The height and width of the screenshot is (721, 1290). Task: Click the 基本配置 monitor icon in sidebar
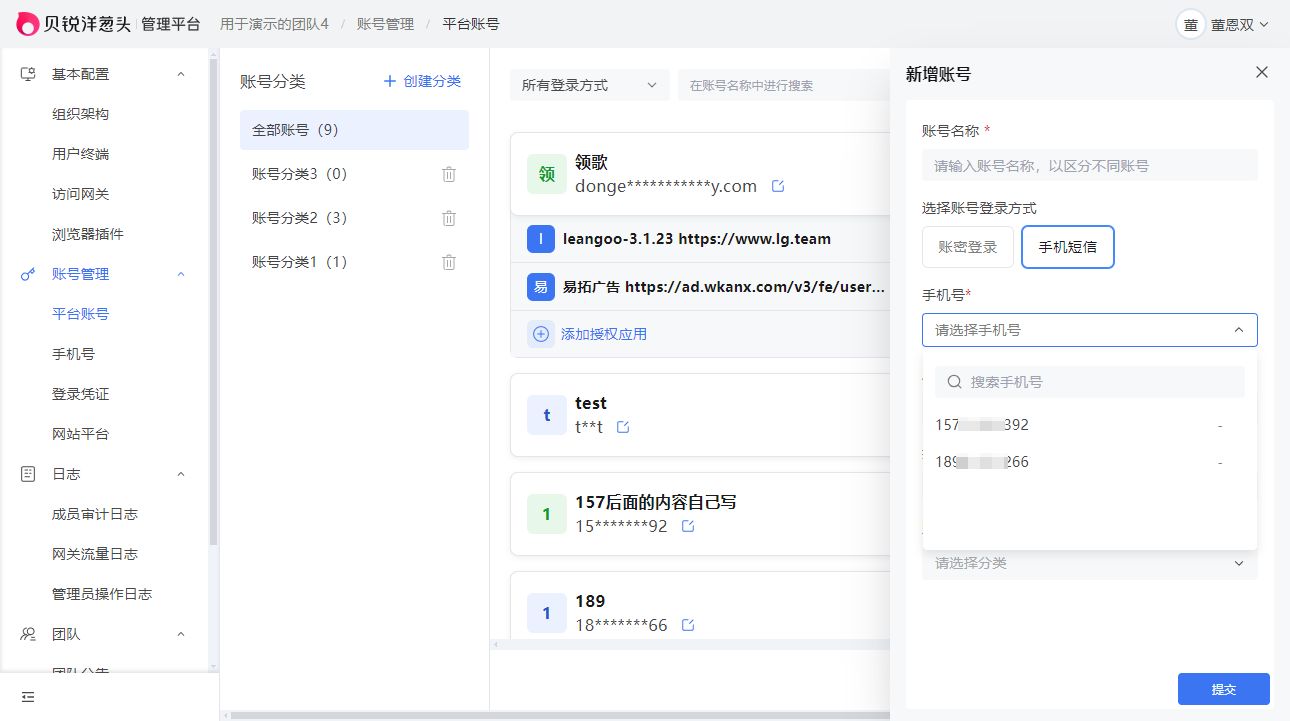[28, 74]
